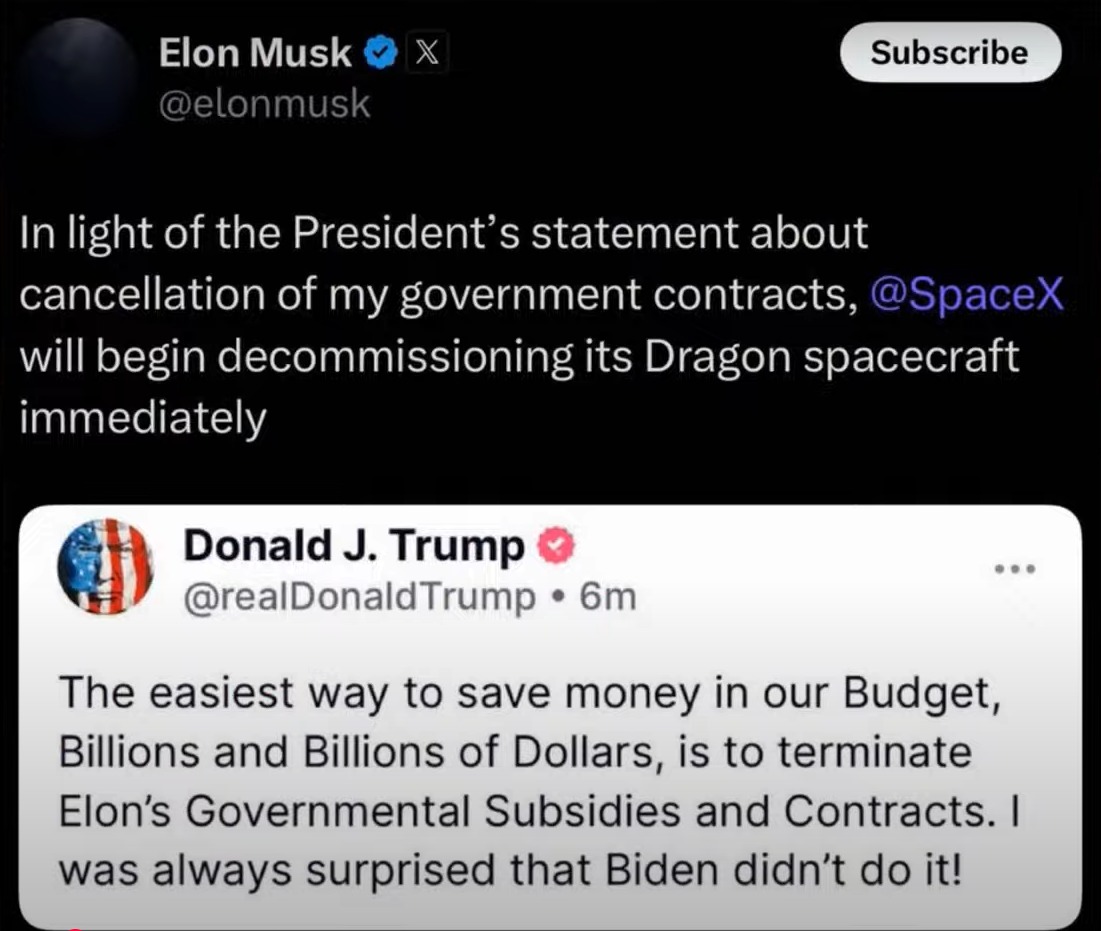Click the @realDonaldTrump handle
The height and width of the screenshot is (931, 1101).
click(x=360, y=597)
